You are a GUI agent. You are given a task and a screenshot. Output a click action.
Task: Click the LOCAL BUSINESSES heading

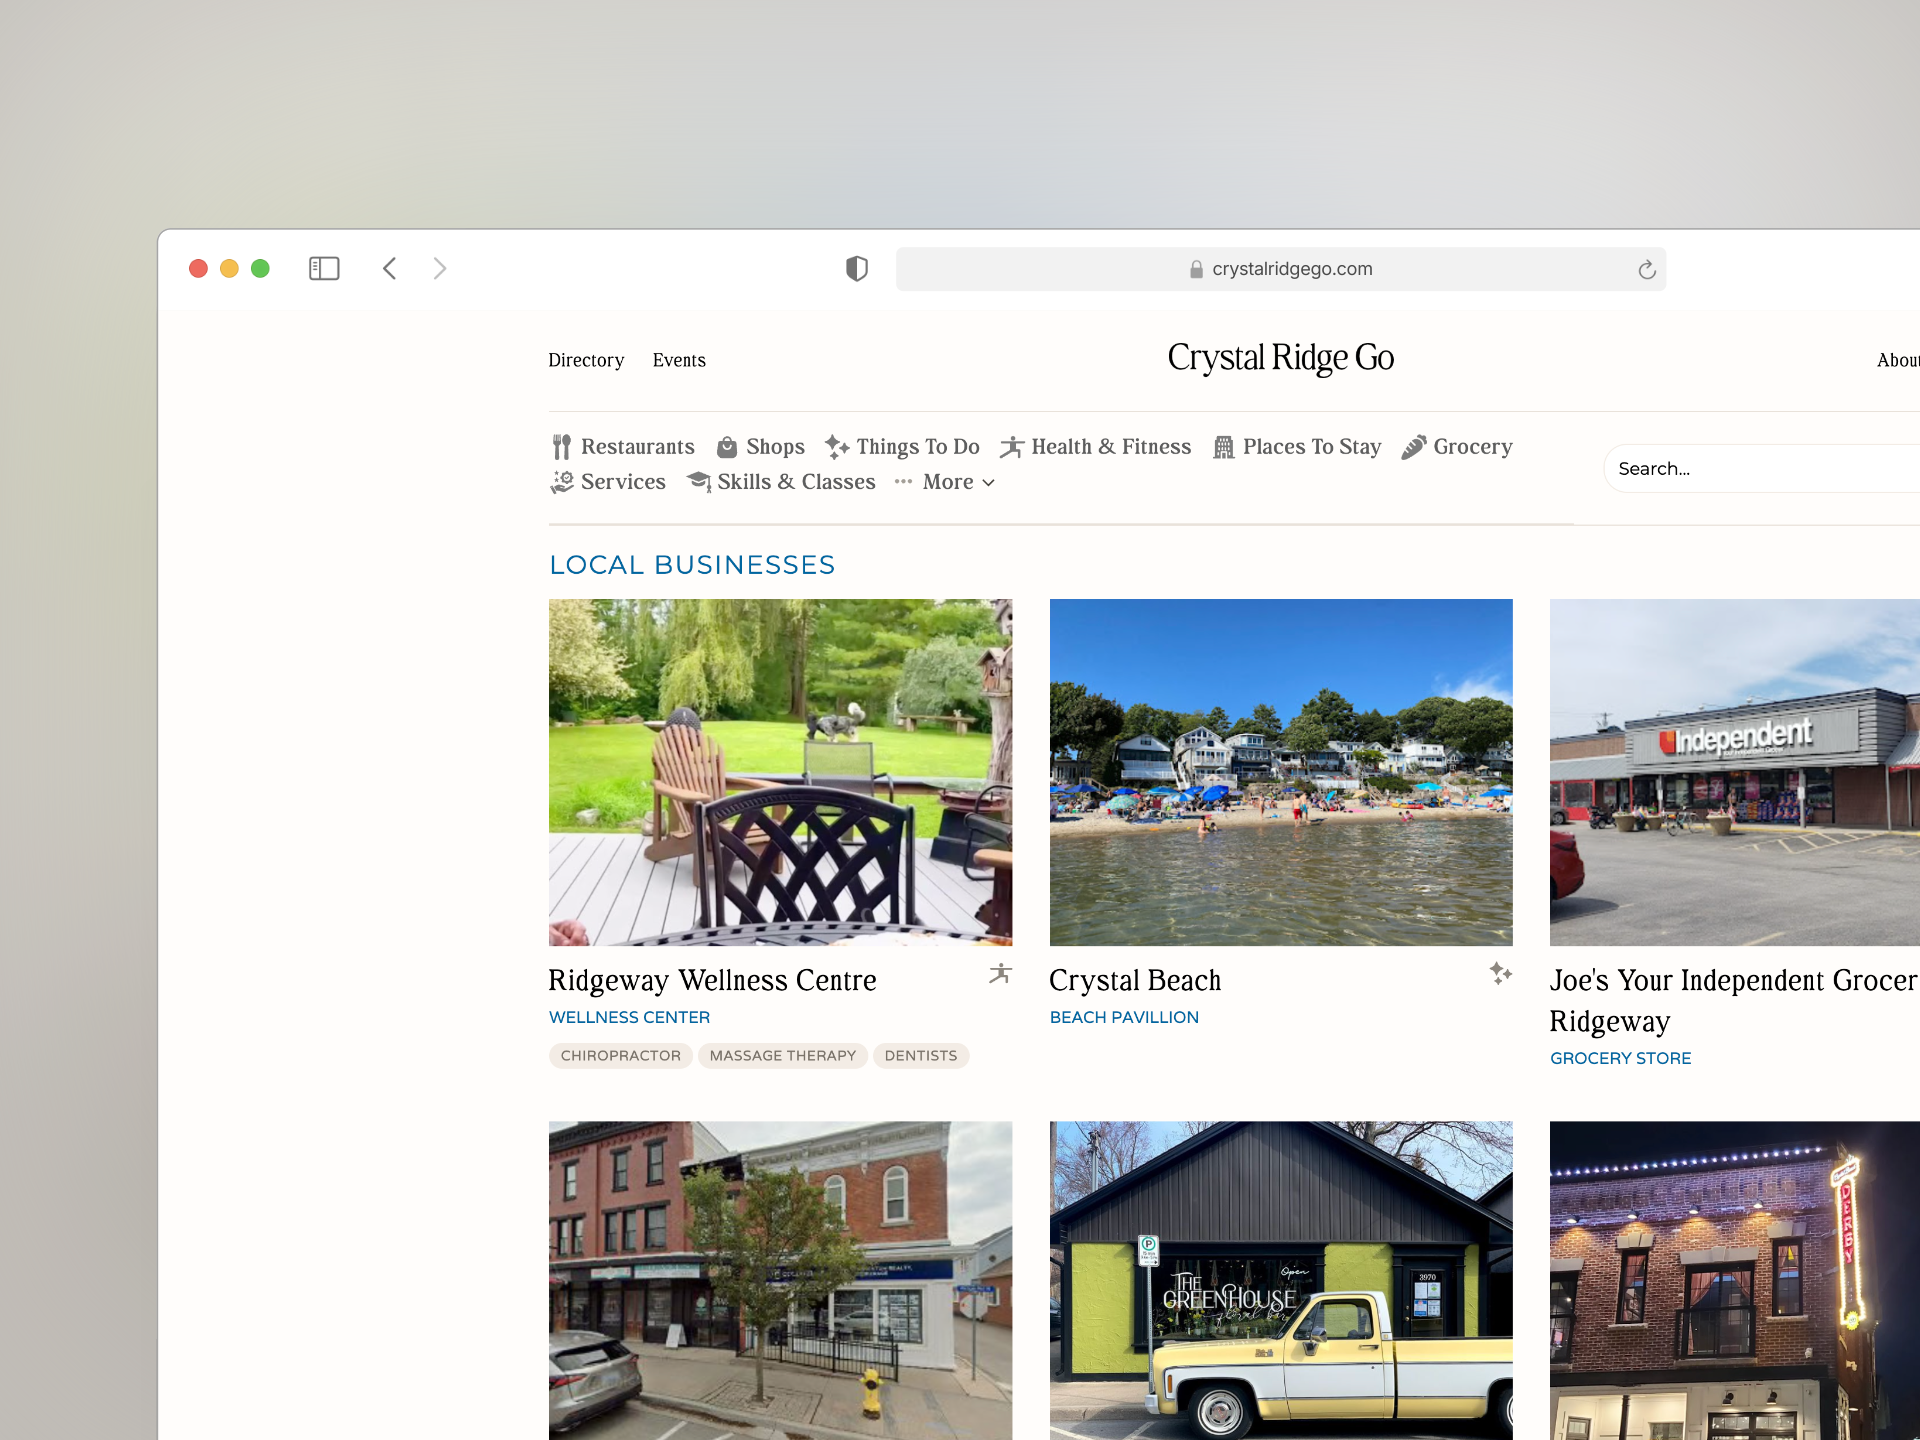pyautogui.click(x=692, y=565)
